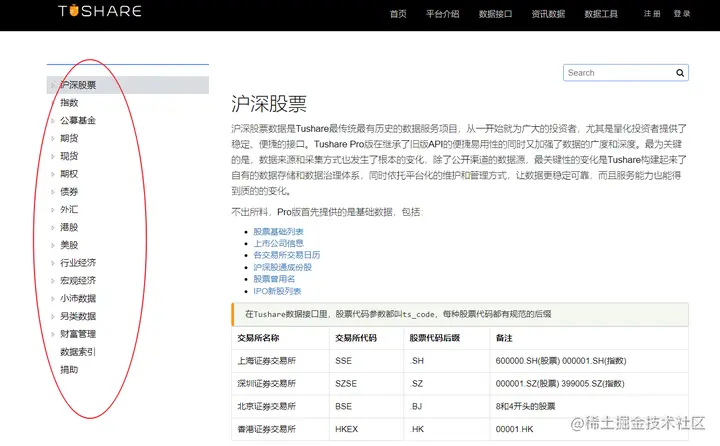Expand the 港股 tree arrow
Screen dimensions: 720x446
pyautogui.click(x=53, y=227)
